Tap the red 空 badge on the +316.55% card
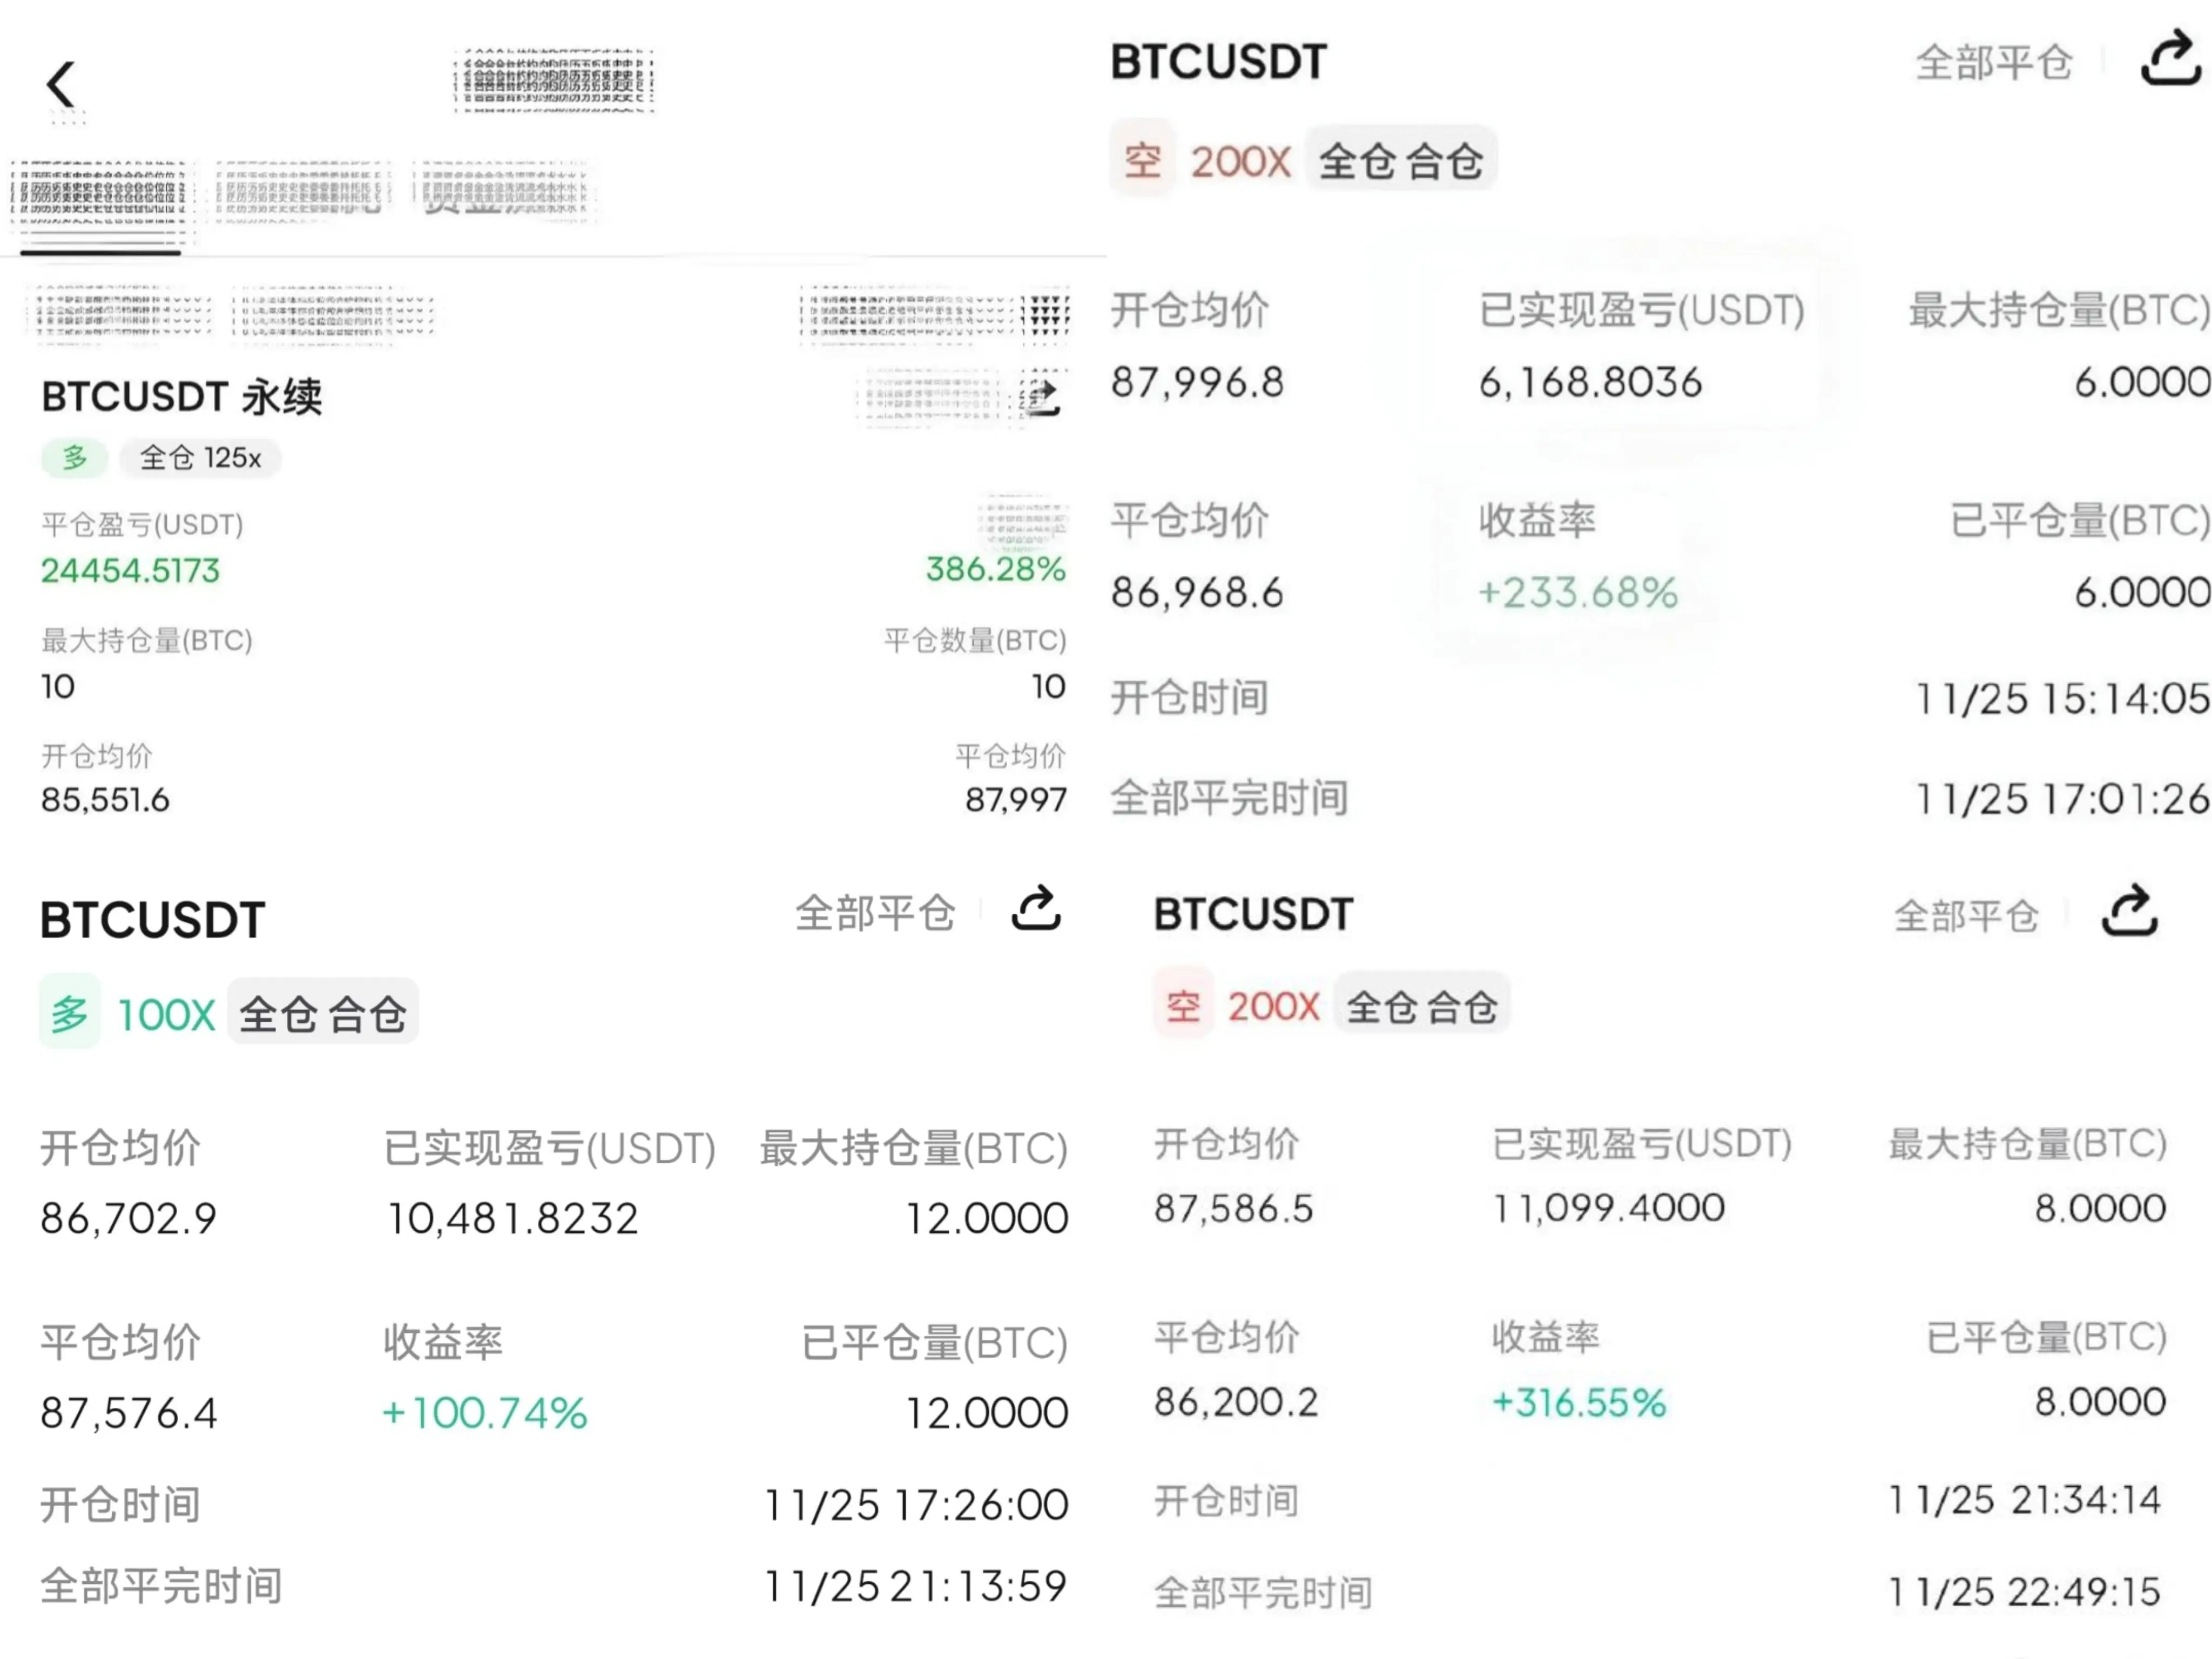This screenshot has width=2212, height=1659. (x=1183, y=1005)
